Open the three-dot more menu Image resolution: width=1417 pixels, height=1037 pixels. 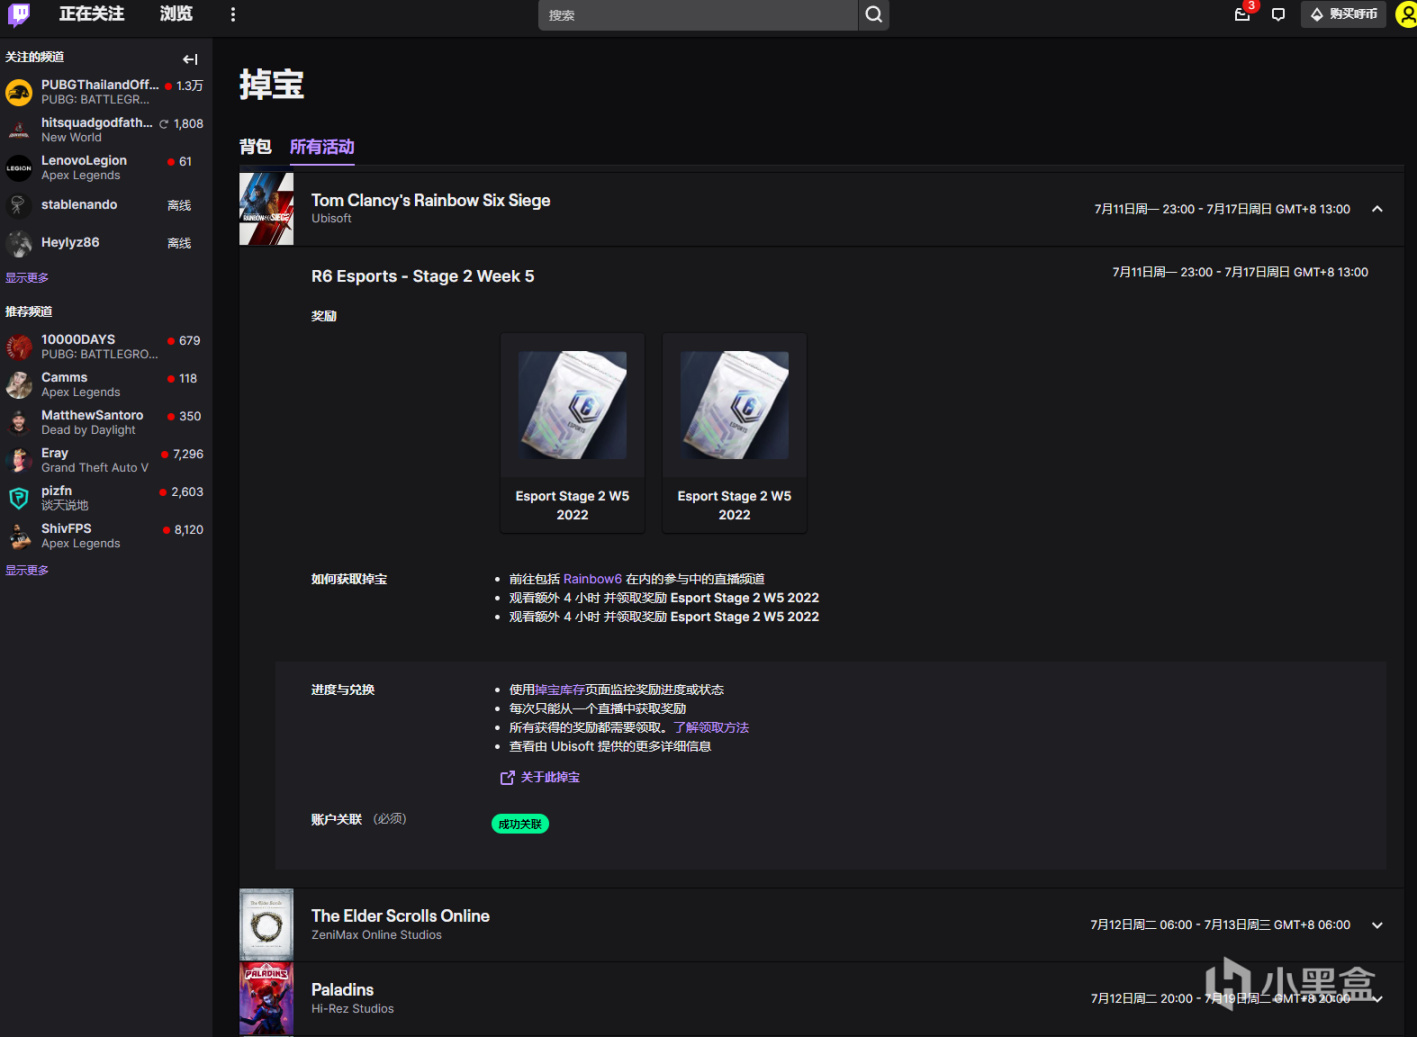click(x=233, y=15)
